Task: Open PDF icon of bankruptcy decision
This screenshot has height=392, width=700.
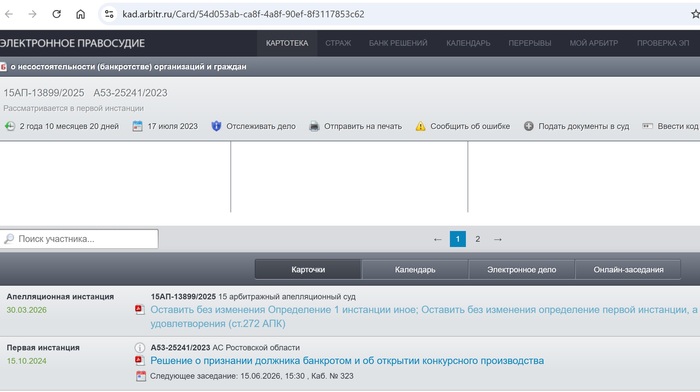Action: [140, 360]
